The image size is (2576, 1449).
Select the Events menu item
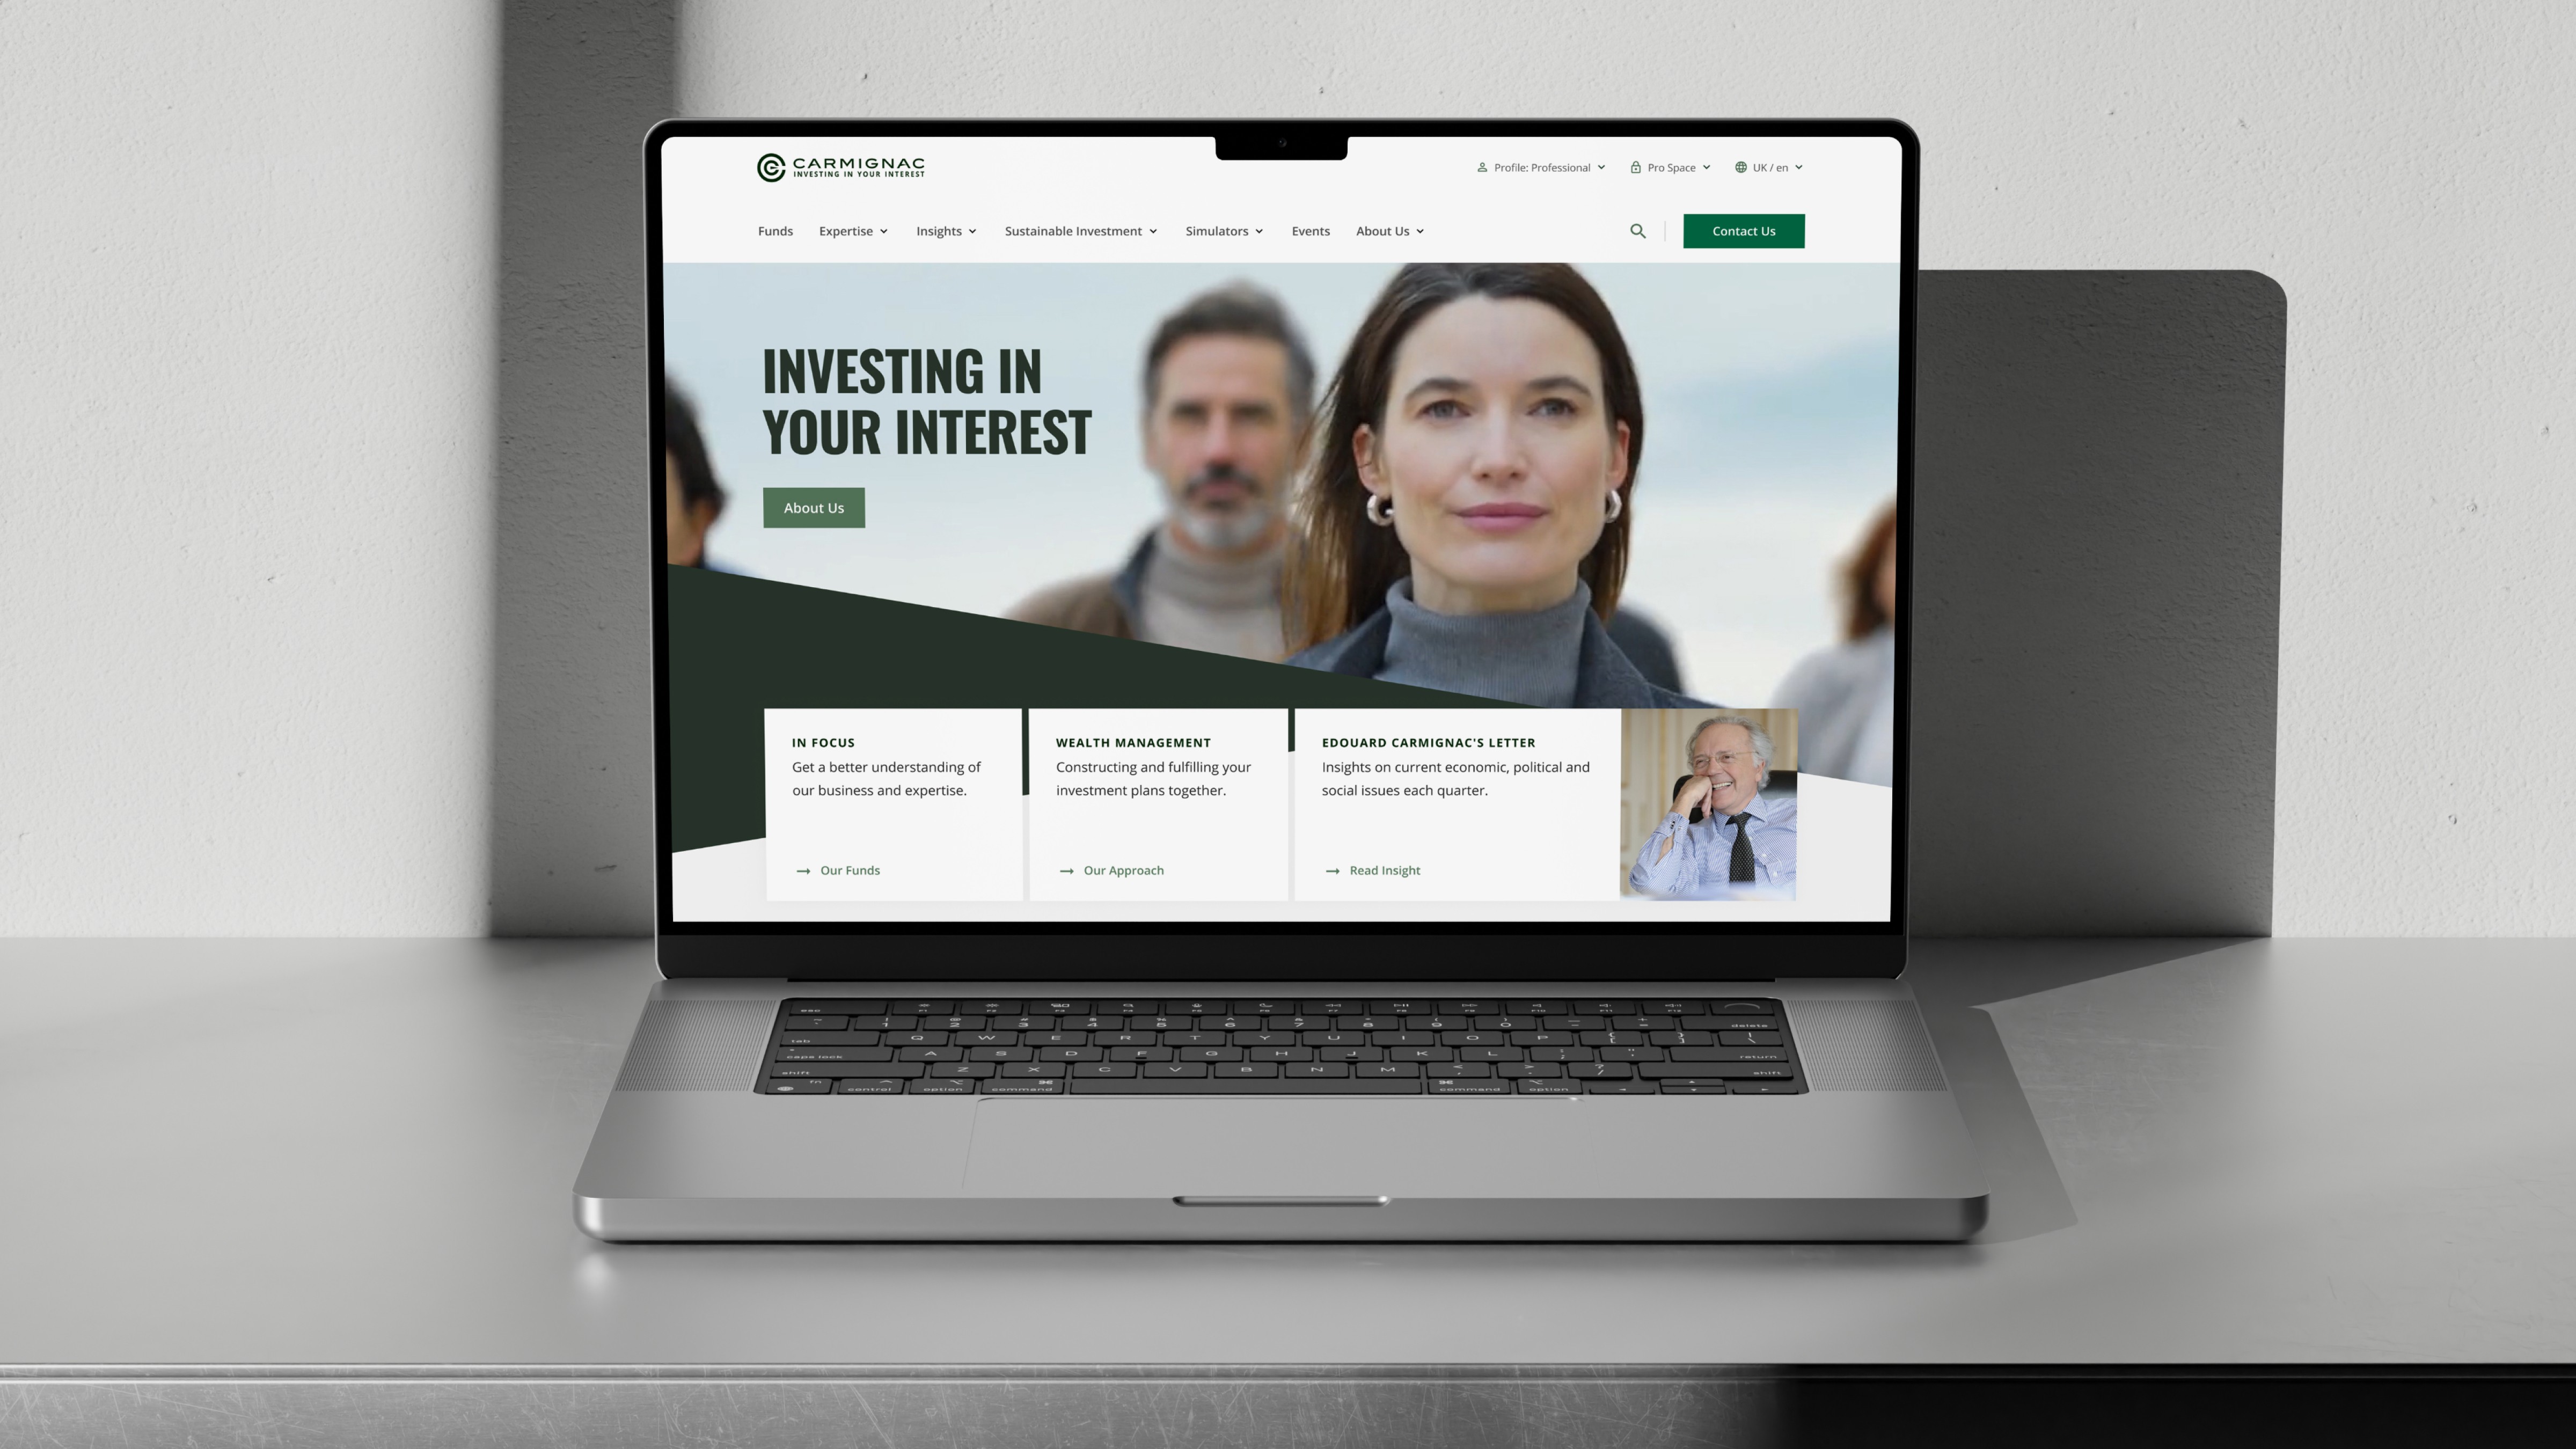coord(1309,230)
